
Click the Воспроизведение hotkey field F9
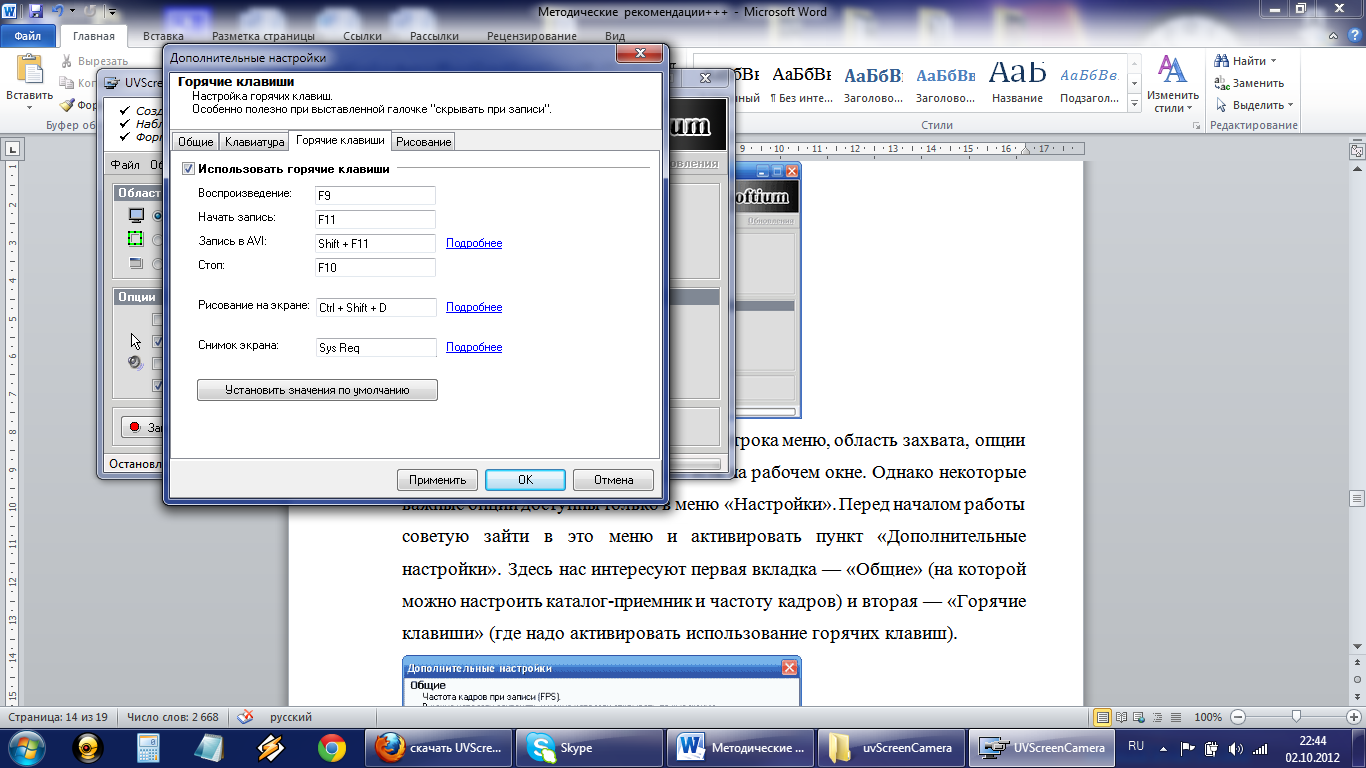(x=375, y=195)
